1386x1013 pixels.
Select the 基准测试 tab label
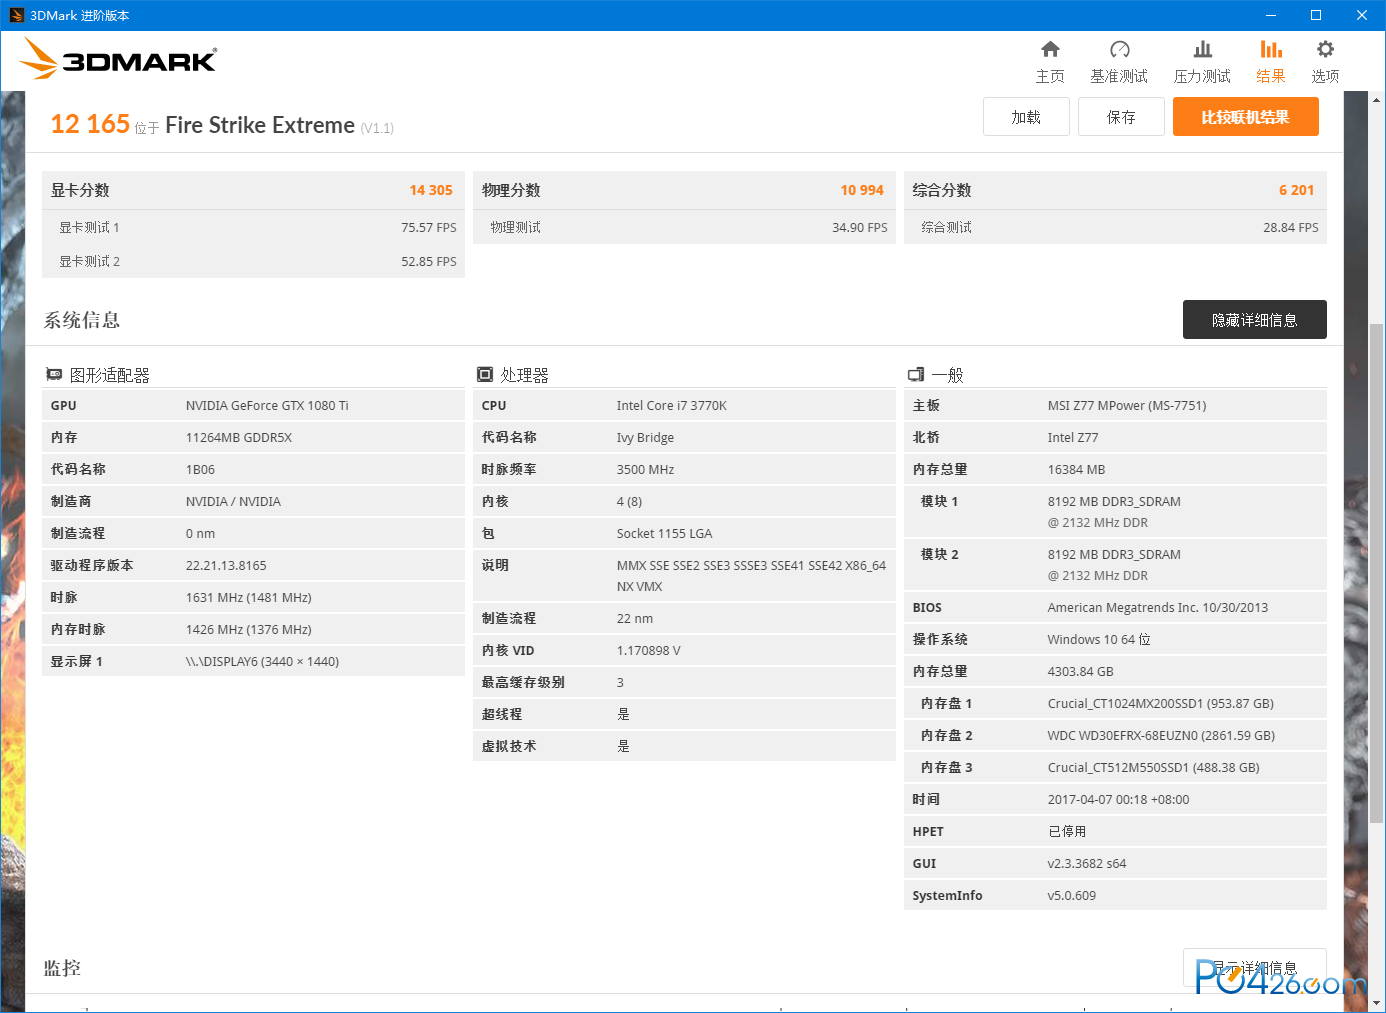click(x=1119, y=76)
